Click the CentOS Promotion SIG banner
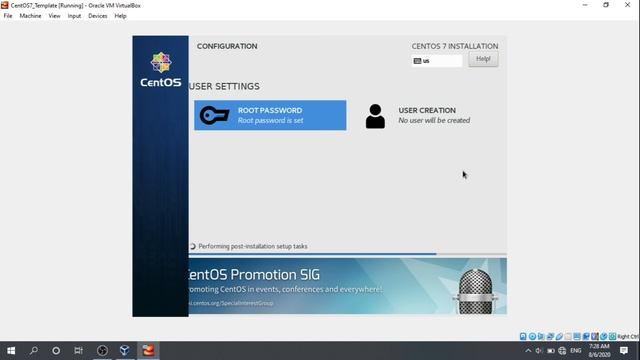 (x=348, y=286)
